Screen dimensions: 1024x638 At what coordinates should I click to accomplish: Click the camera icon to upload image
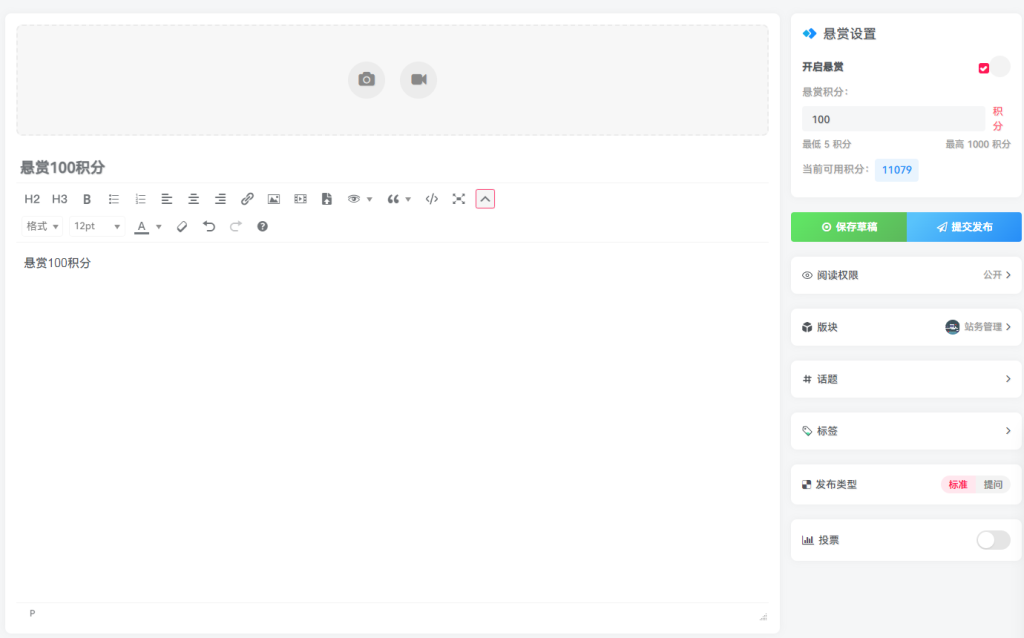(366, 80)
